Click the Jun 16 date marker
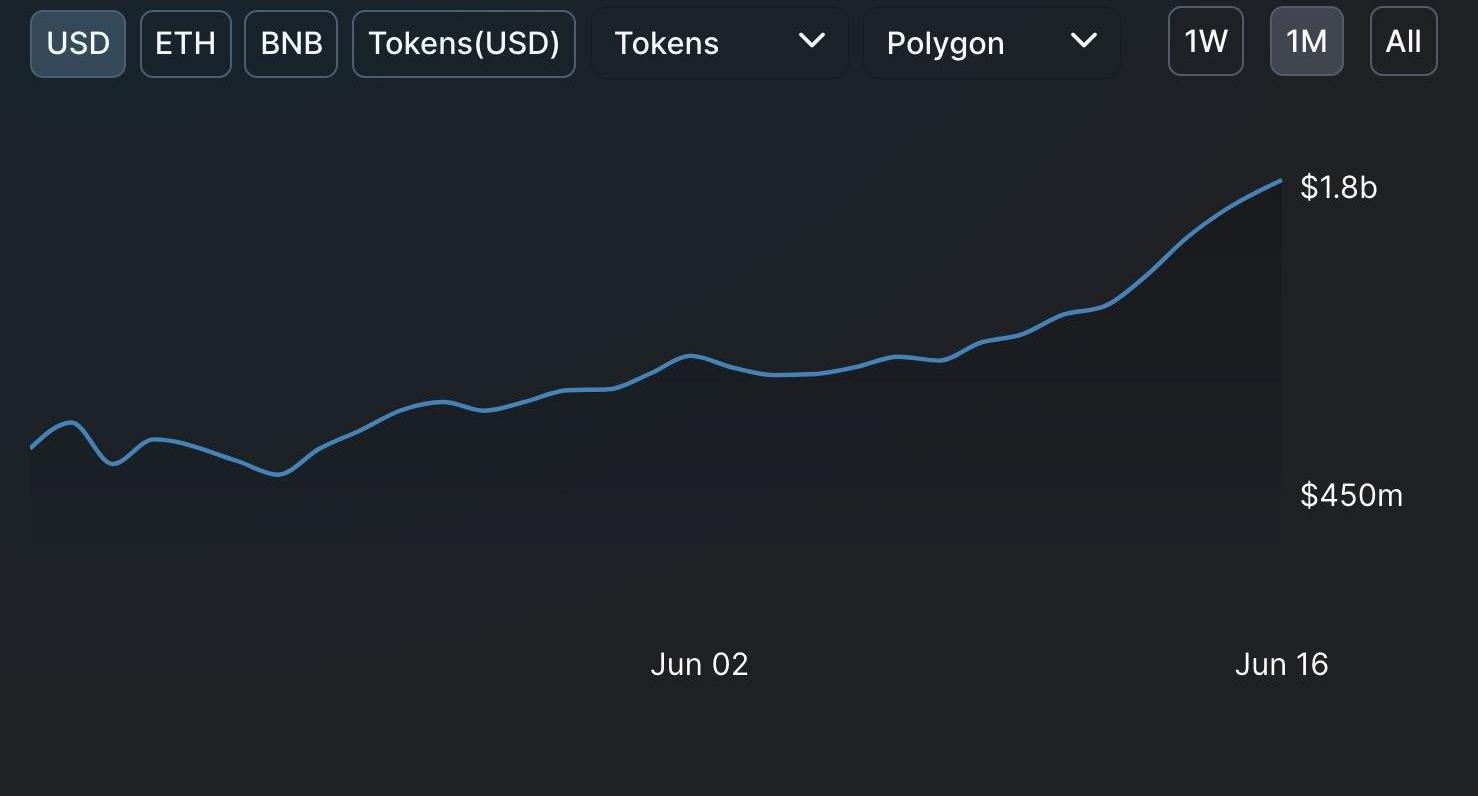1478x796 pixels. [x=1281, y=664]
